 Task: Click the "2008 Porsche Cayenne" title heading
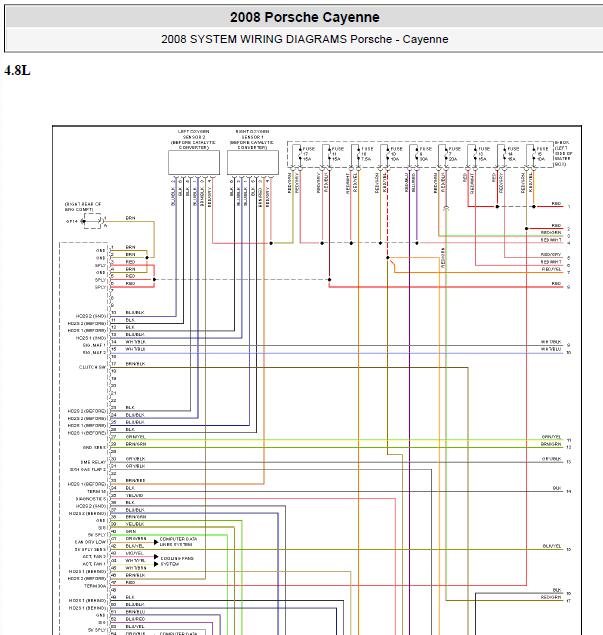[305, 17]
